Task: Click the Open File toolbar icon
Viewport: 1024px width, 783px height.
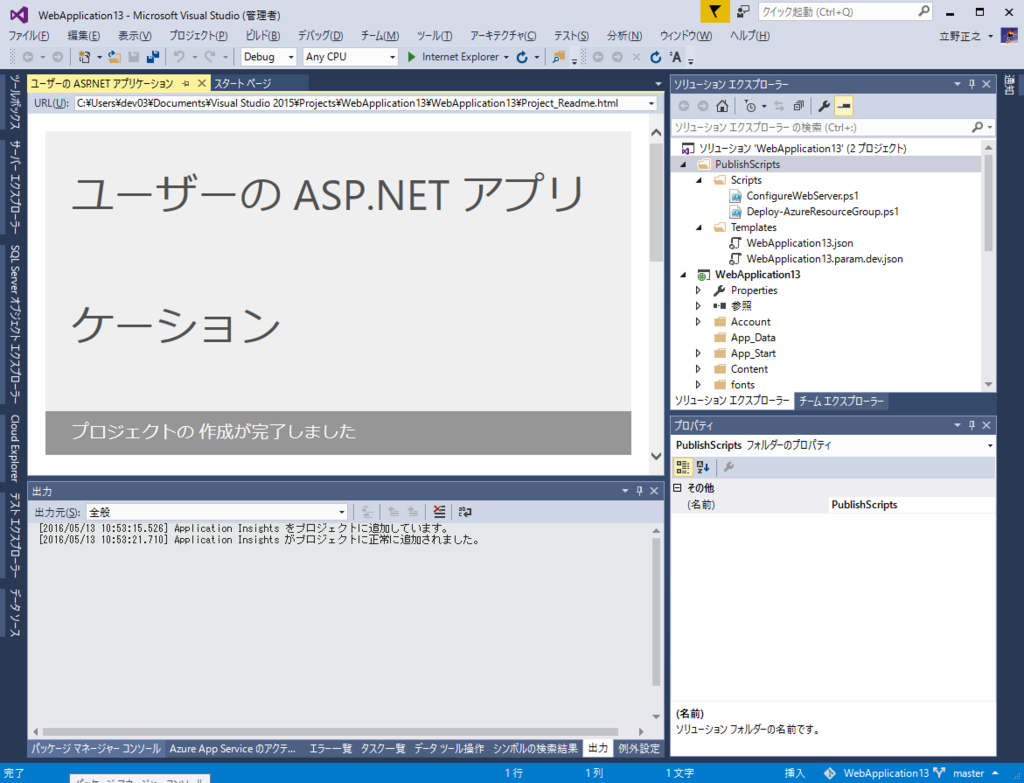Action: [x=114, y=57]
